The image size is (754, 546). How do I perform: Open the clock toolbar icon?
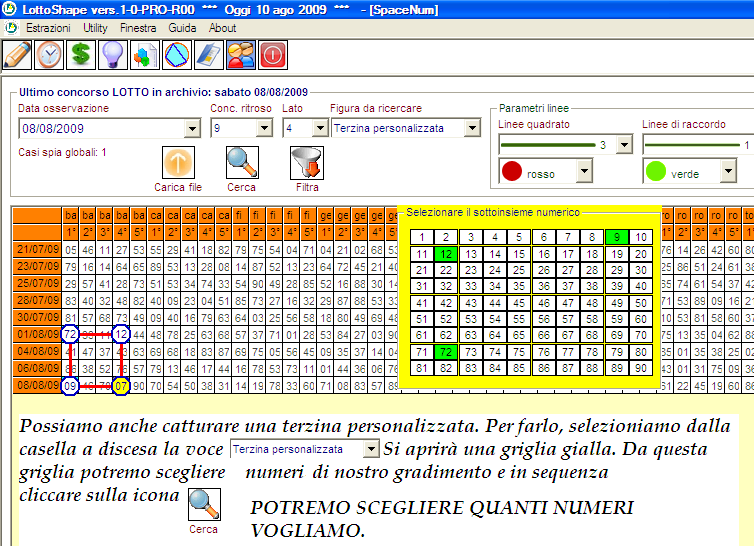(x=49, y=55)
